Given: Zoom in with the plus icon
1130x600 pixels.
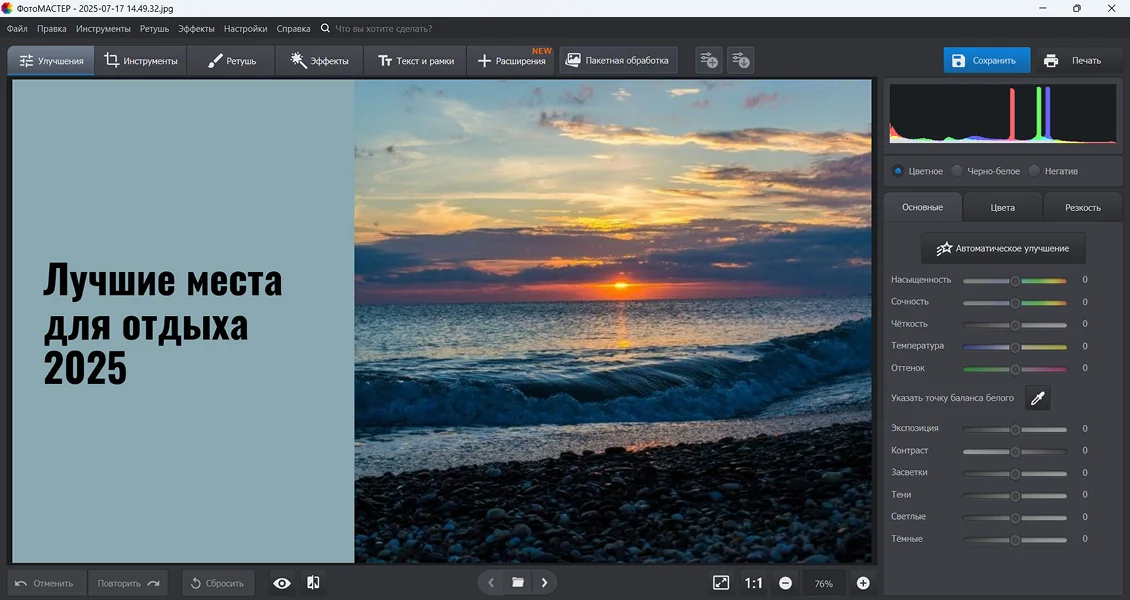Looking at the screenshot, I should [863, 583].
